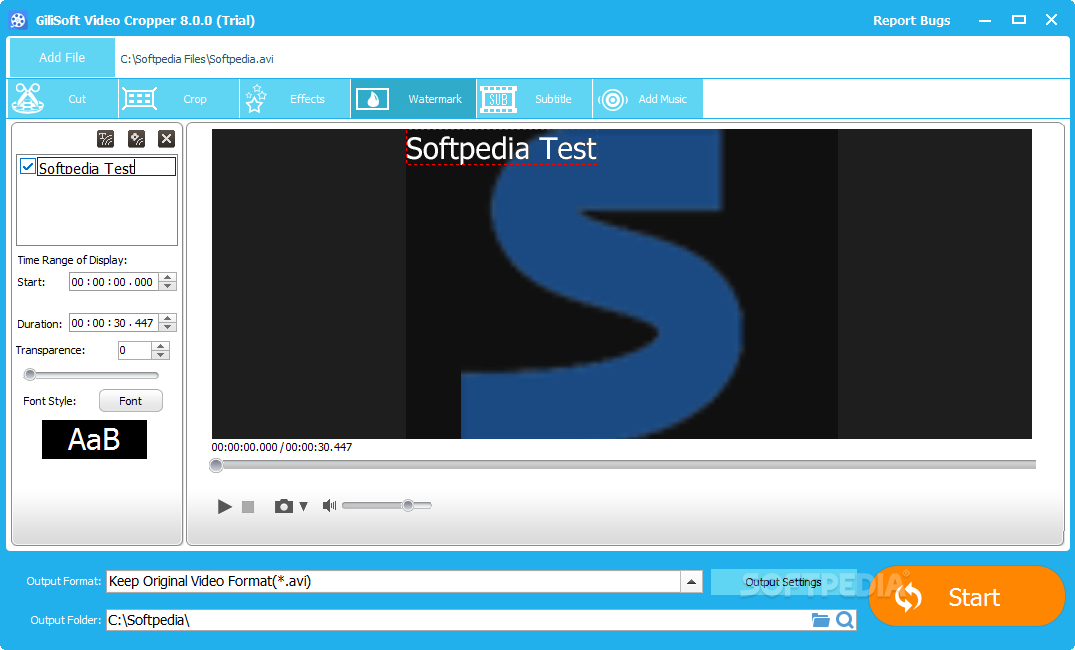Stop the video playback
The image size is (1075, 650).
248,507
